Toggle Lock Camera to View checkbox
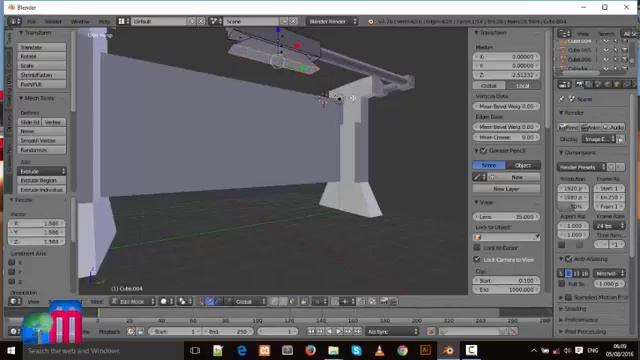The width and height of the screenshot is (640, 360). [477, 260]
